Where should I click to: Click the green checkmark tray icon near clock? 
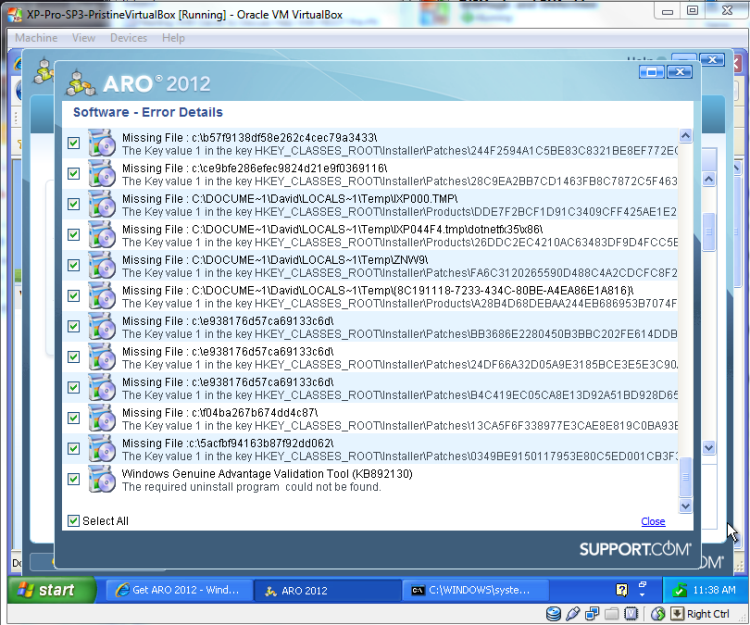679,591
